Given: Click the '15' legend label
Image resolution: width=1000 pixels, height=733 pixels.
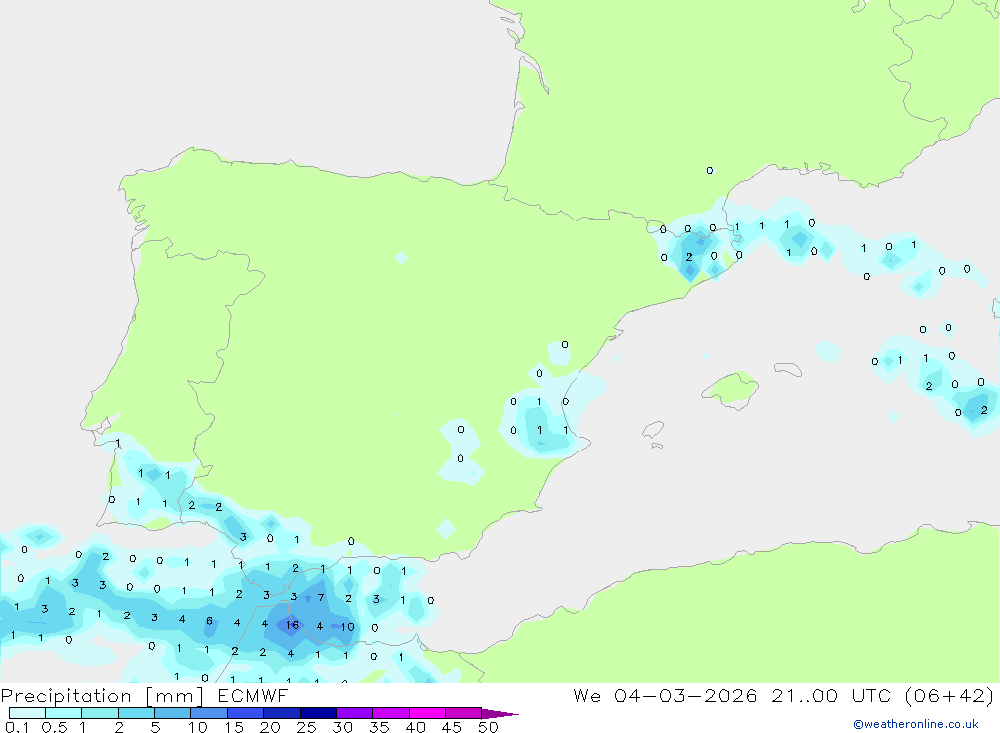Looking at the screenshot, I should point(234,727).
